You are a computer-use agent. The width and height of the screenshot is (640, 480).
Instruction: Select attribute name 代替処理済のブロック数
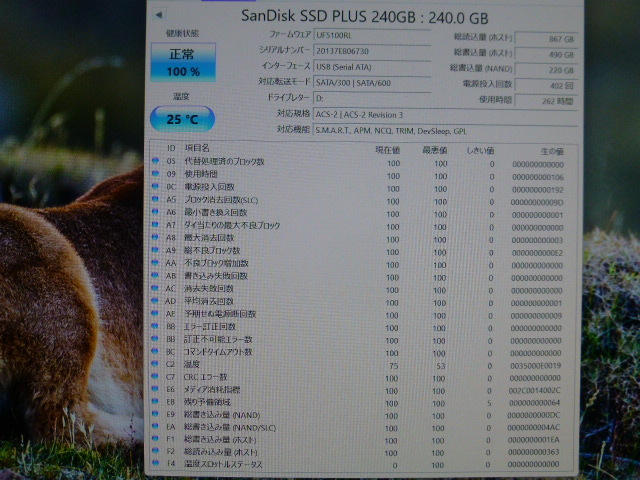click(x=224, y=162)
